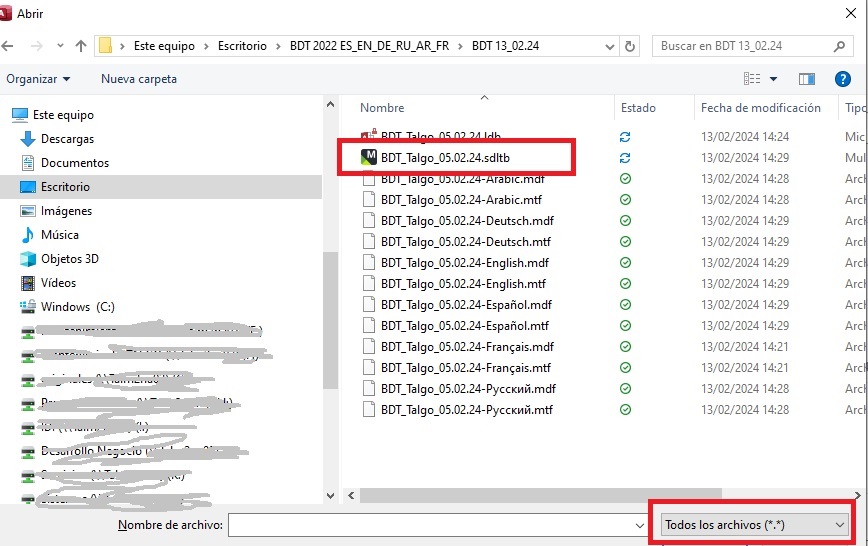Screen dimensions: 868x546
Task: Open view options dropdown arrow
Action: point(773,79)
